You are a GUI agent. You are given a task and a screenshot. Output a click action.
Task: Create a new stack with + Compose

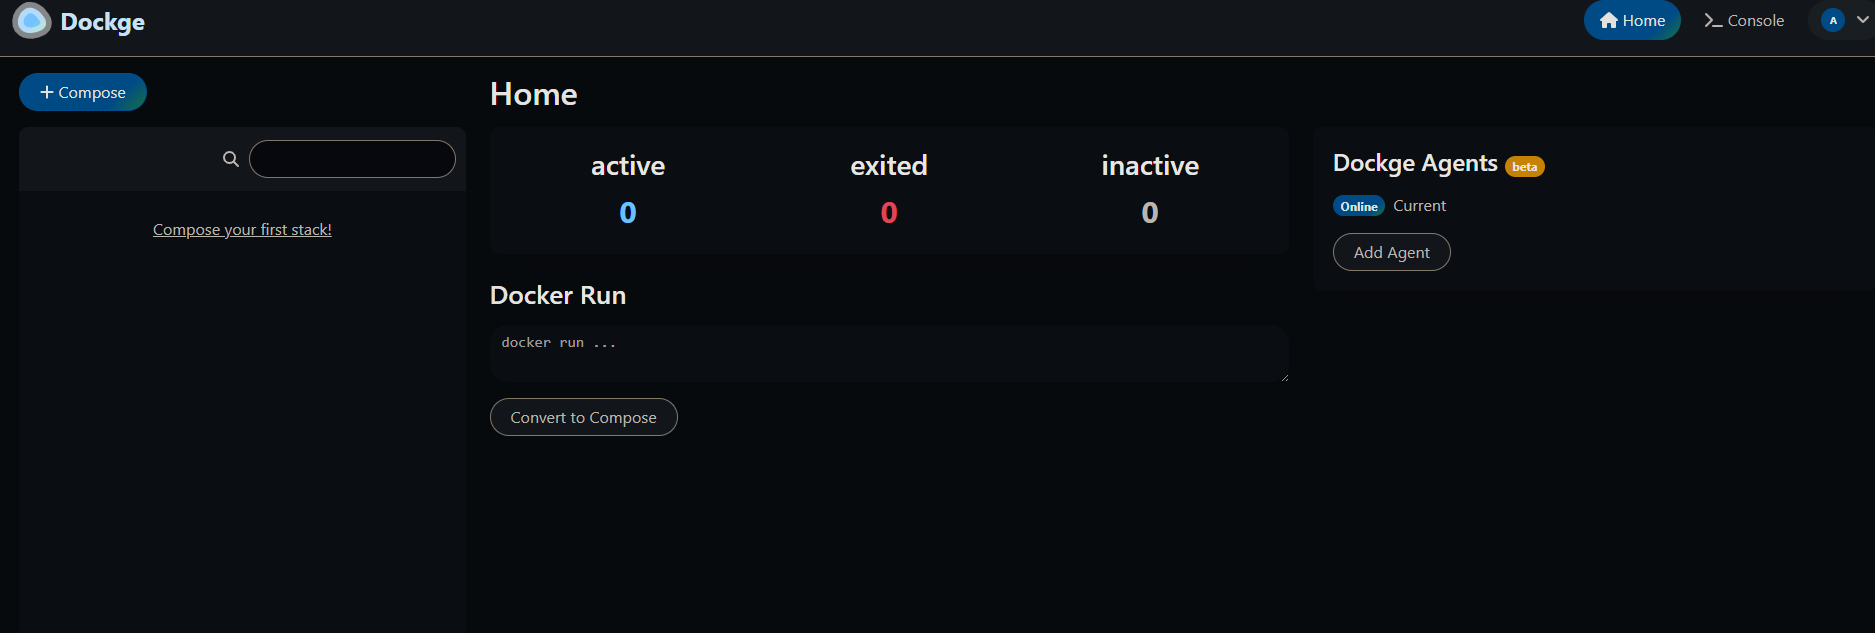[83, 92]
